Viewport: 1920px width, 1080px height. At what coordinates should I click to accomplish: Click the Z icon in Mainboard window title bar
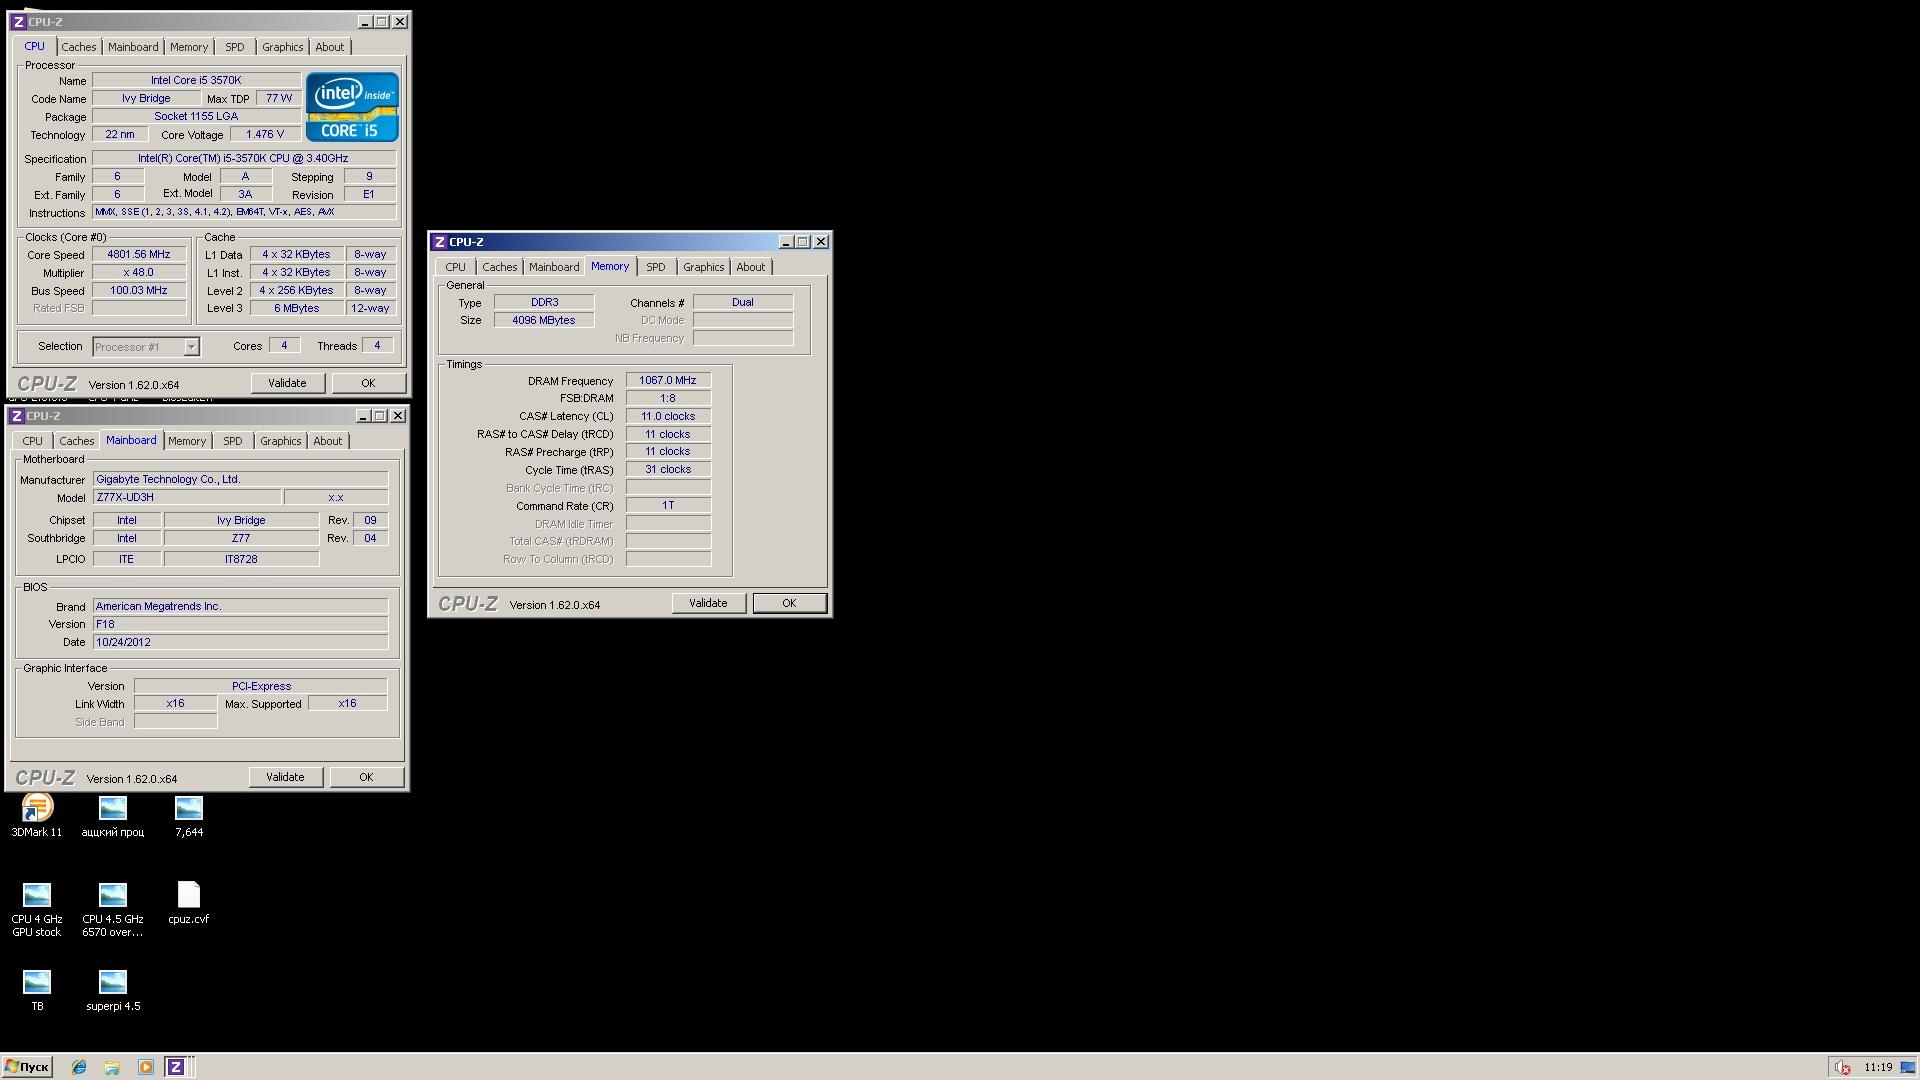pos(16,416)
